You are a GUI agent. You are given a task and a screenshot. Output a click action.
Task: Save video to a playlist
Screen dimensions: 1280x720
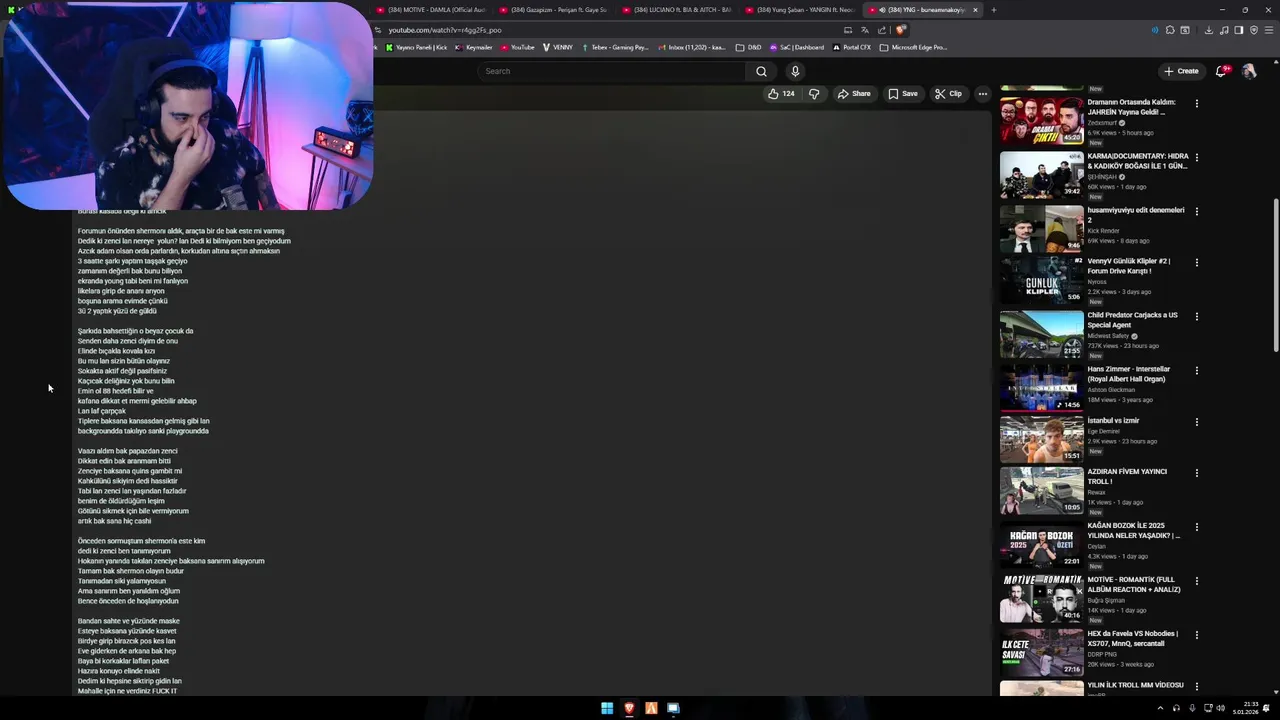coord(903,94)
